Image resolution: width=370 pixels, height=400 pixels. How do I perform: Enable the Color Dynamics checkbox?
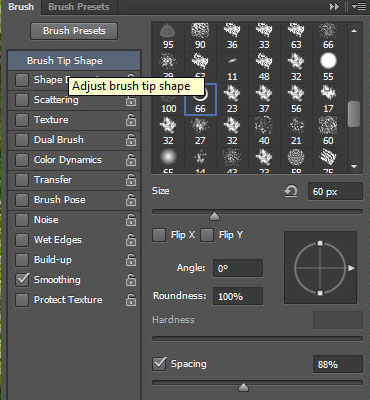22,160
